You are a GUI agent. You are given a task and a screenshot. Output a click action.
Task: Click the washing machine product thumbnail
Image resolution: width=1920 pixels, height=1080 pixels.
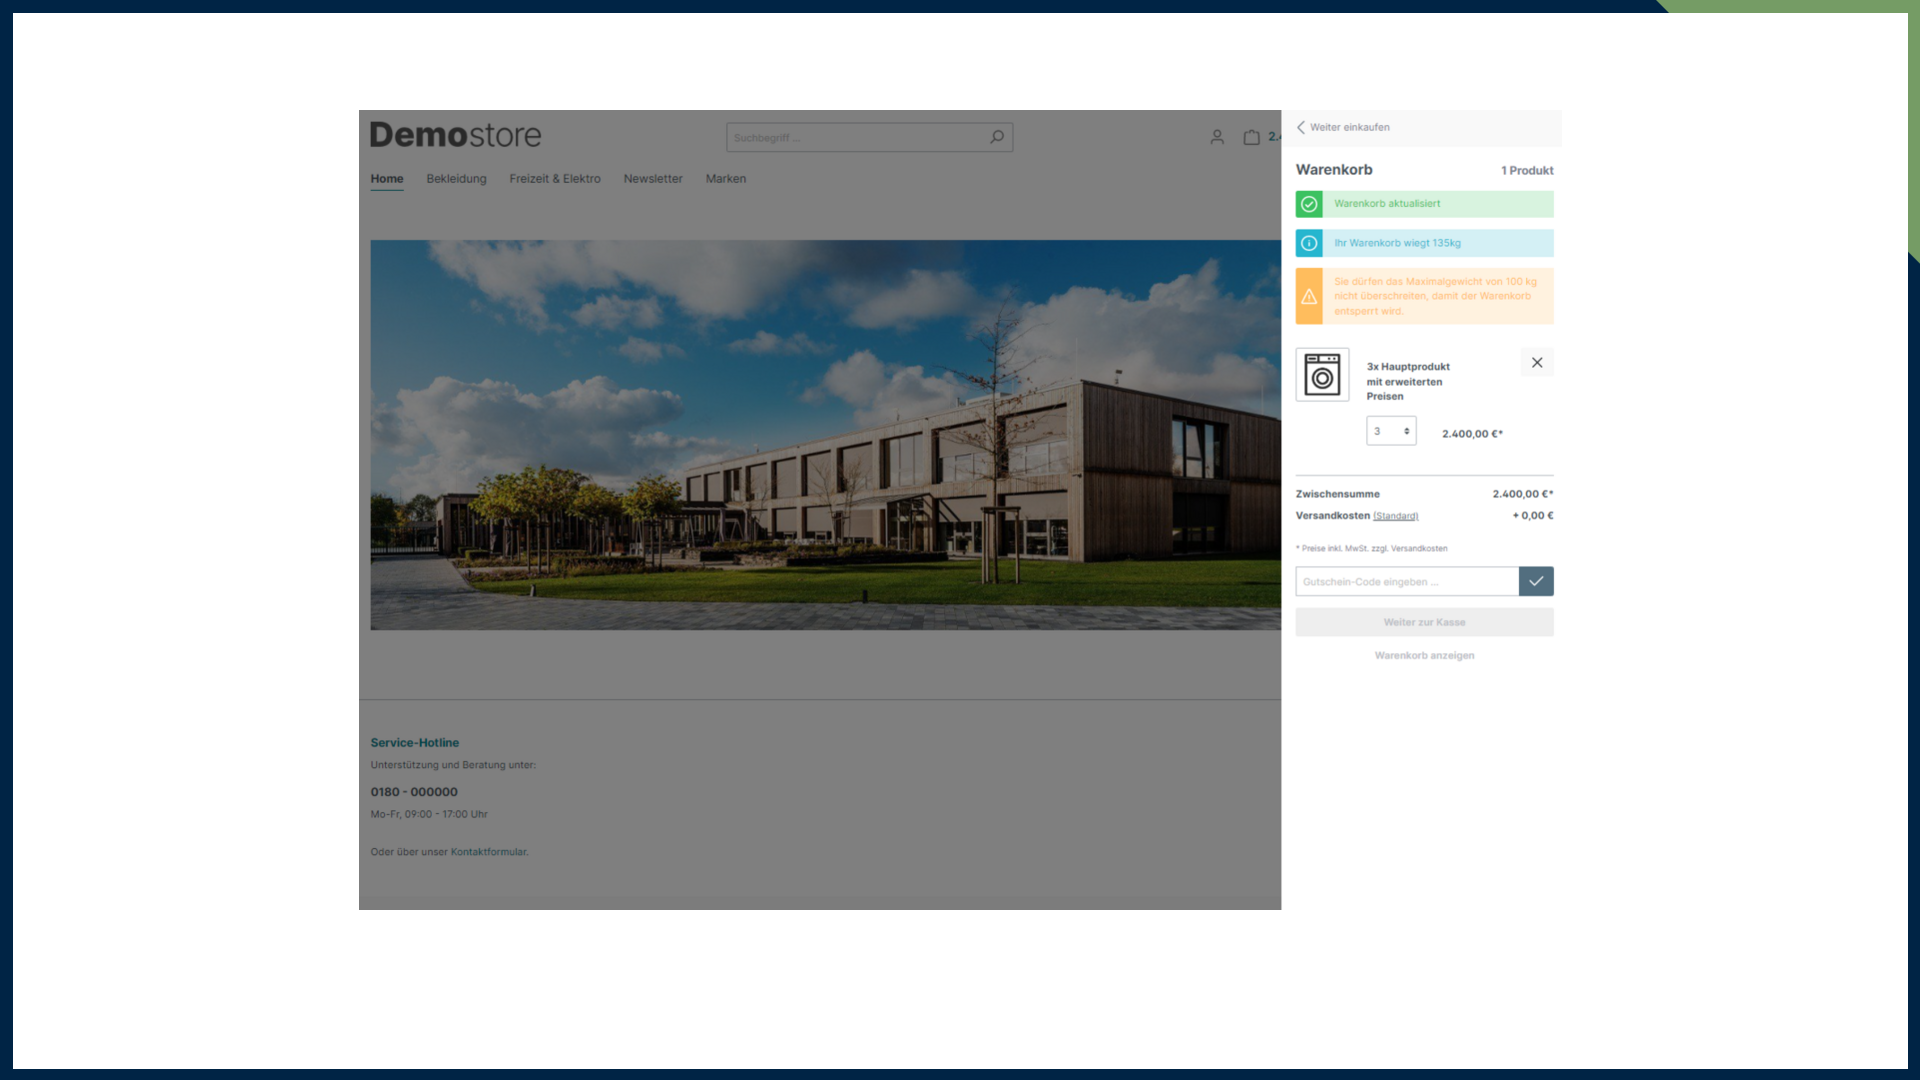pos(1322,375)
